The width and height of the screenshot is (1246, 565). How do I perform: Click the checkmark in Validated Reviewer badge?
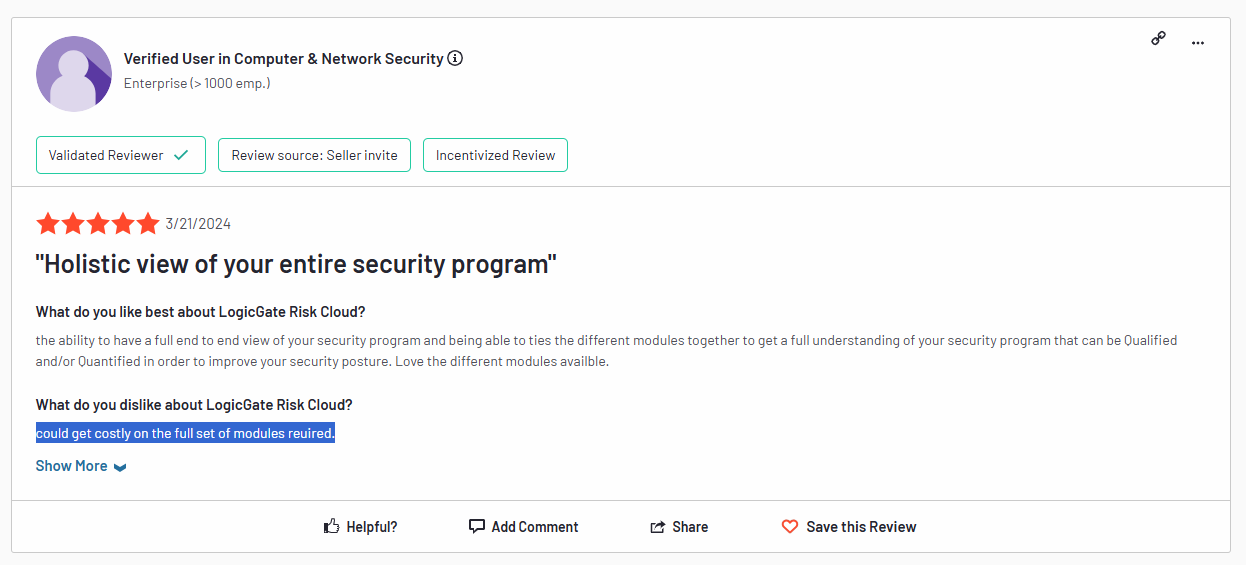[x=181, y=155]
